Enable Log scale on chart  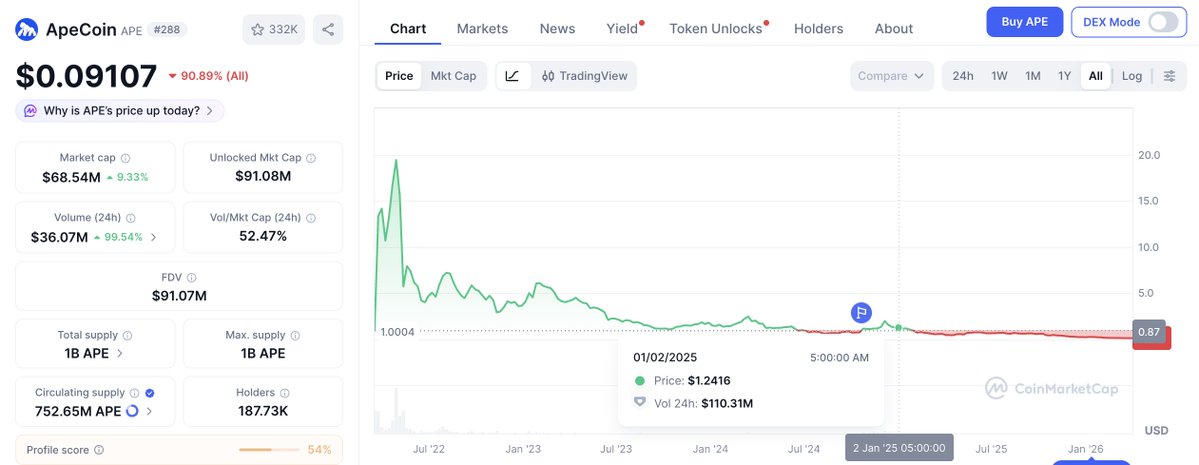(1131, 76)
